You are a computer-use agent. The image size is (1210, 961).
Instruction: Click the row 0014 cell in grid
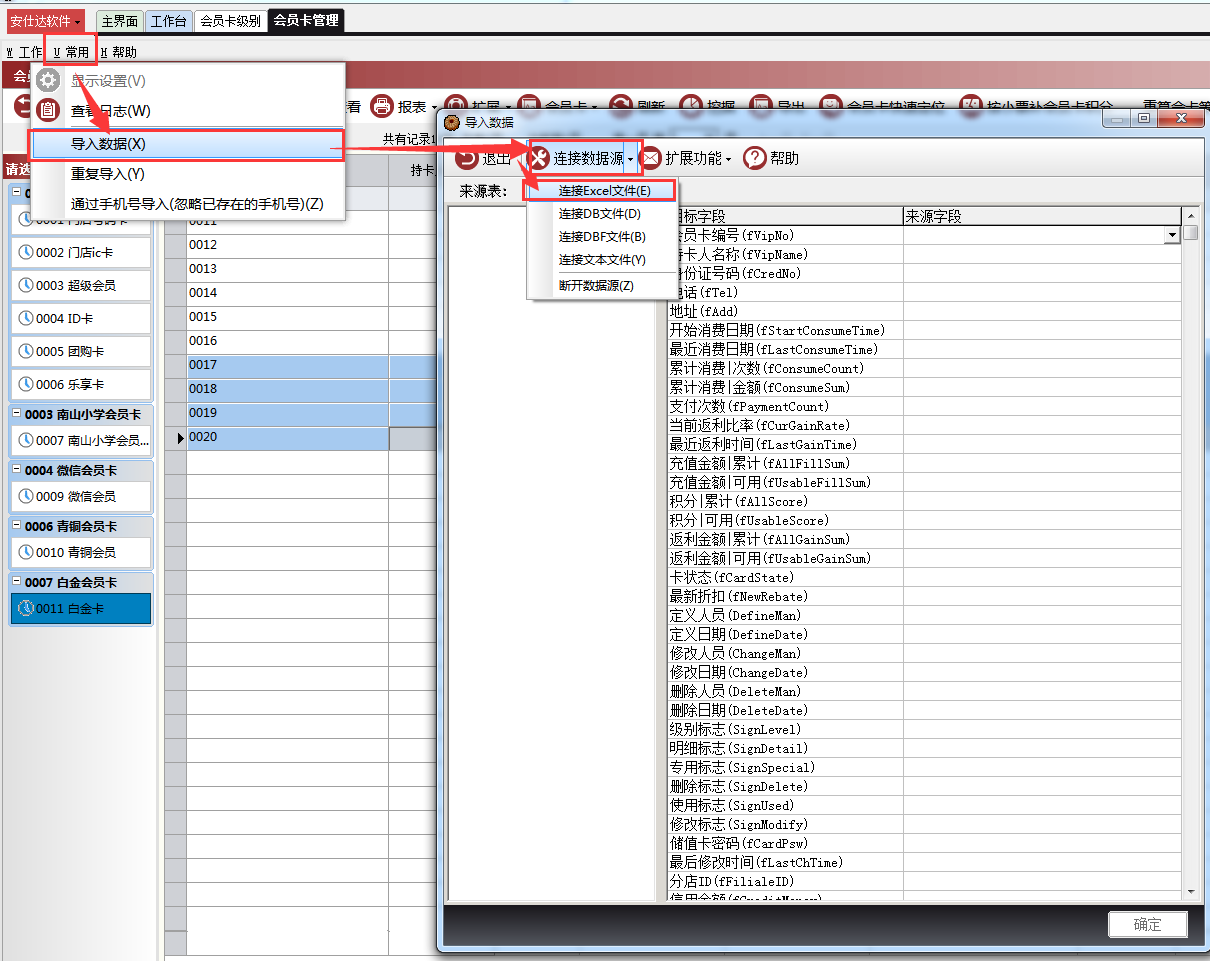(287, 293)
